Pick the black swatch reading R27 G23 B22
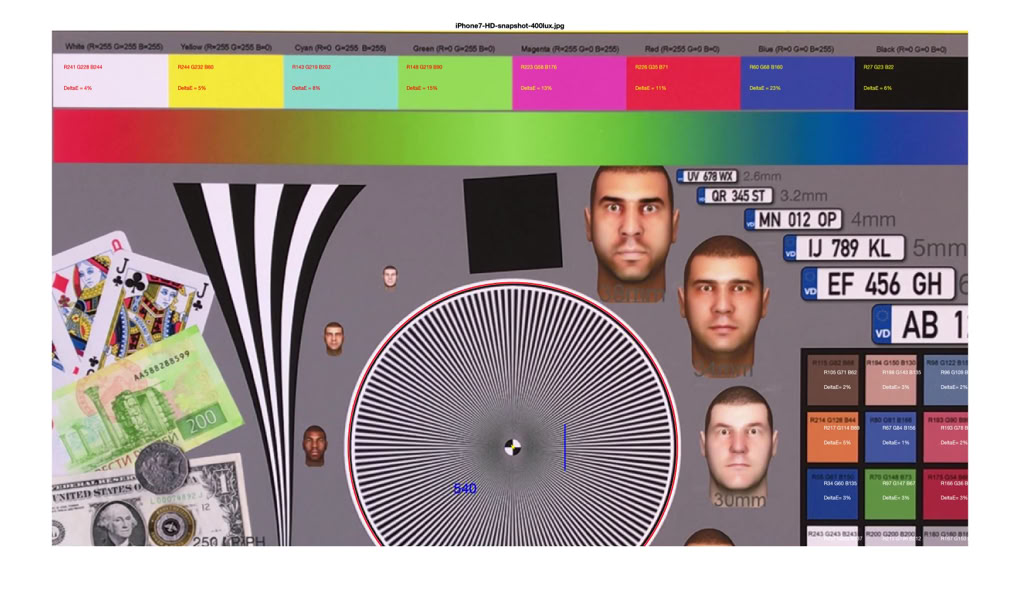Viewport: 1020px width, 606px height. 911,83
